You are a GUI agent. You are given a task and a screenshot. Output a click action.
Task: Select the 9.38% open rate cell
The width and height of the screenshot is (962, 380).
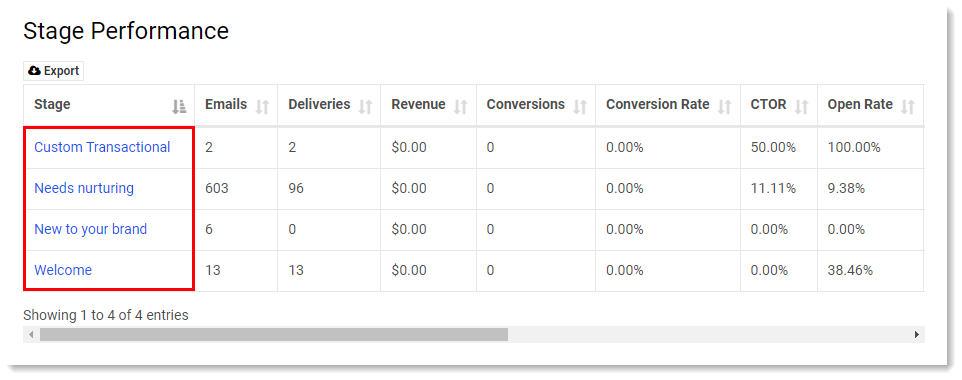[x=871, y=188]
